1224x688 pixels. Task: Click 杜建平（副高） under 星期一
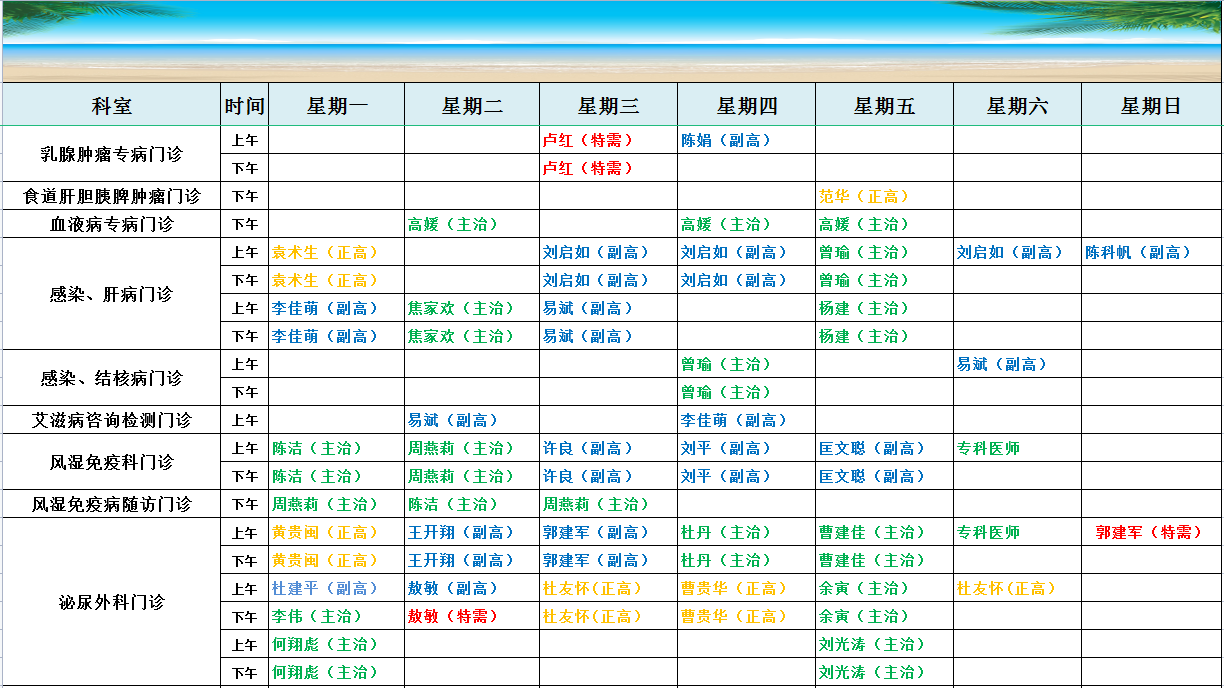tap(325, 588)
